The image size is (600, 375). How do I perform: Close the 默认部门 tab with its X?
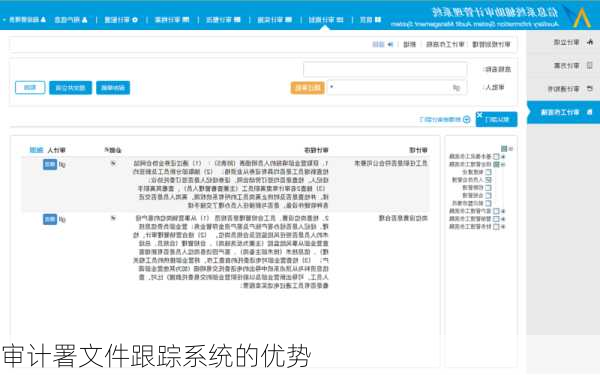coord(479,115)
